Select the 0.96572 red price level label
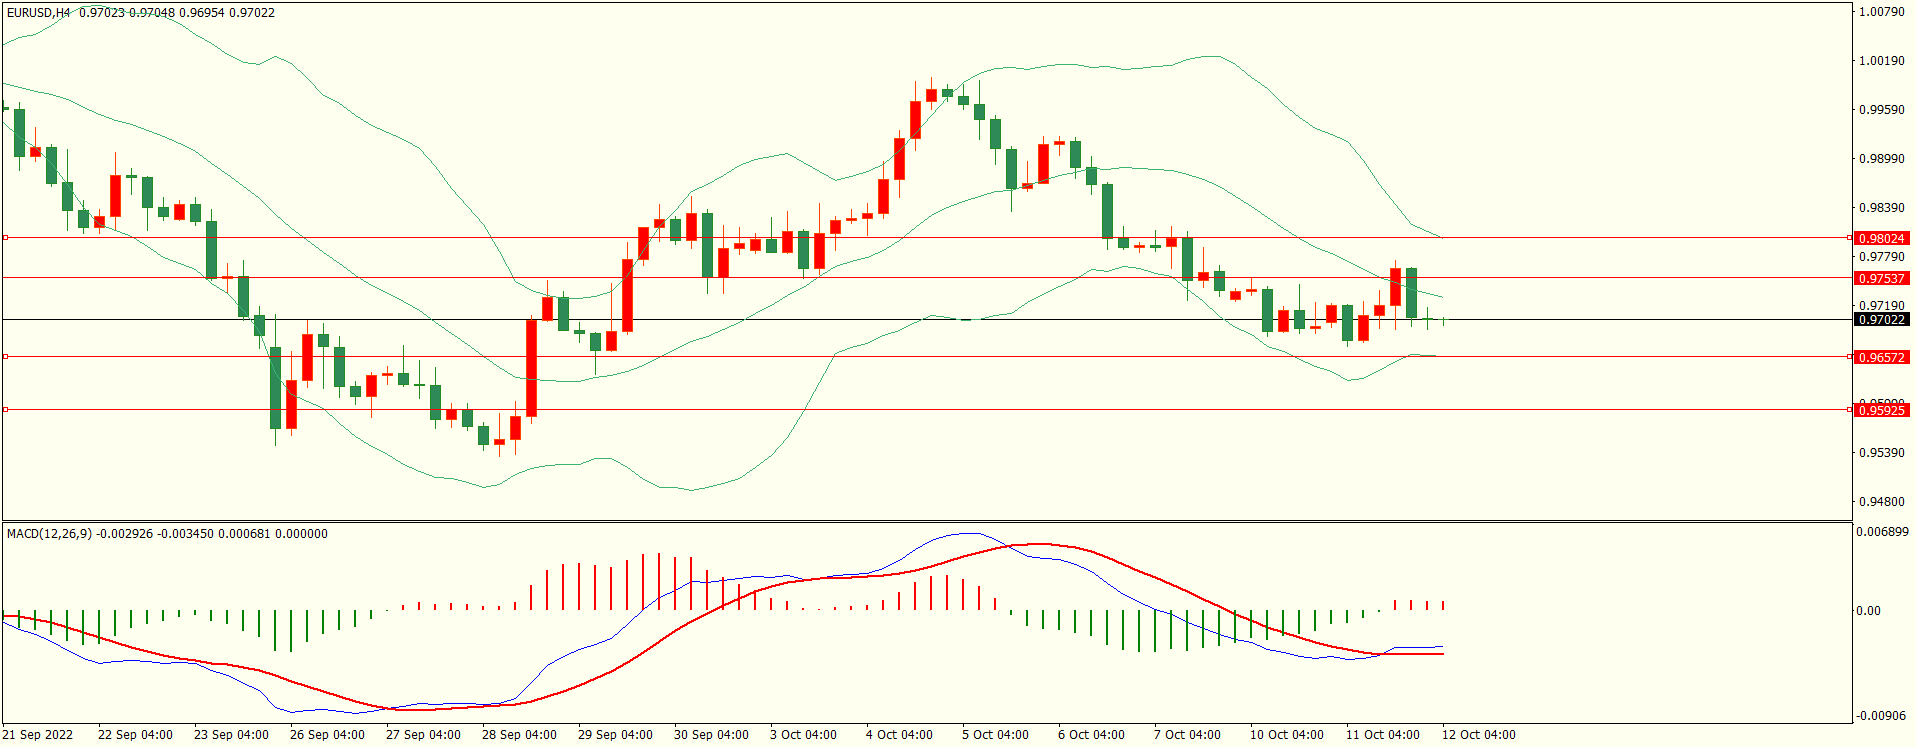Image resolution: width=1916 pixels, height=747 pixels. coord(1881,357)
